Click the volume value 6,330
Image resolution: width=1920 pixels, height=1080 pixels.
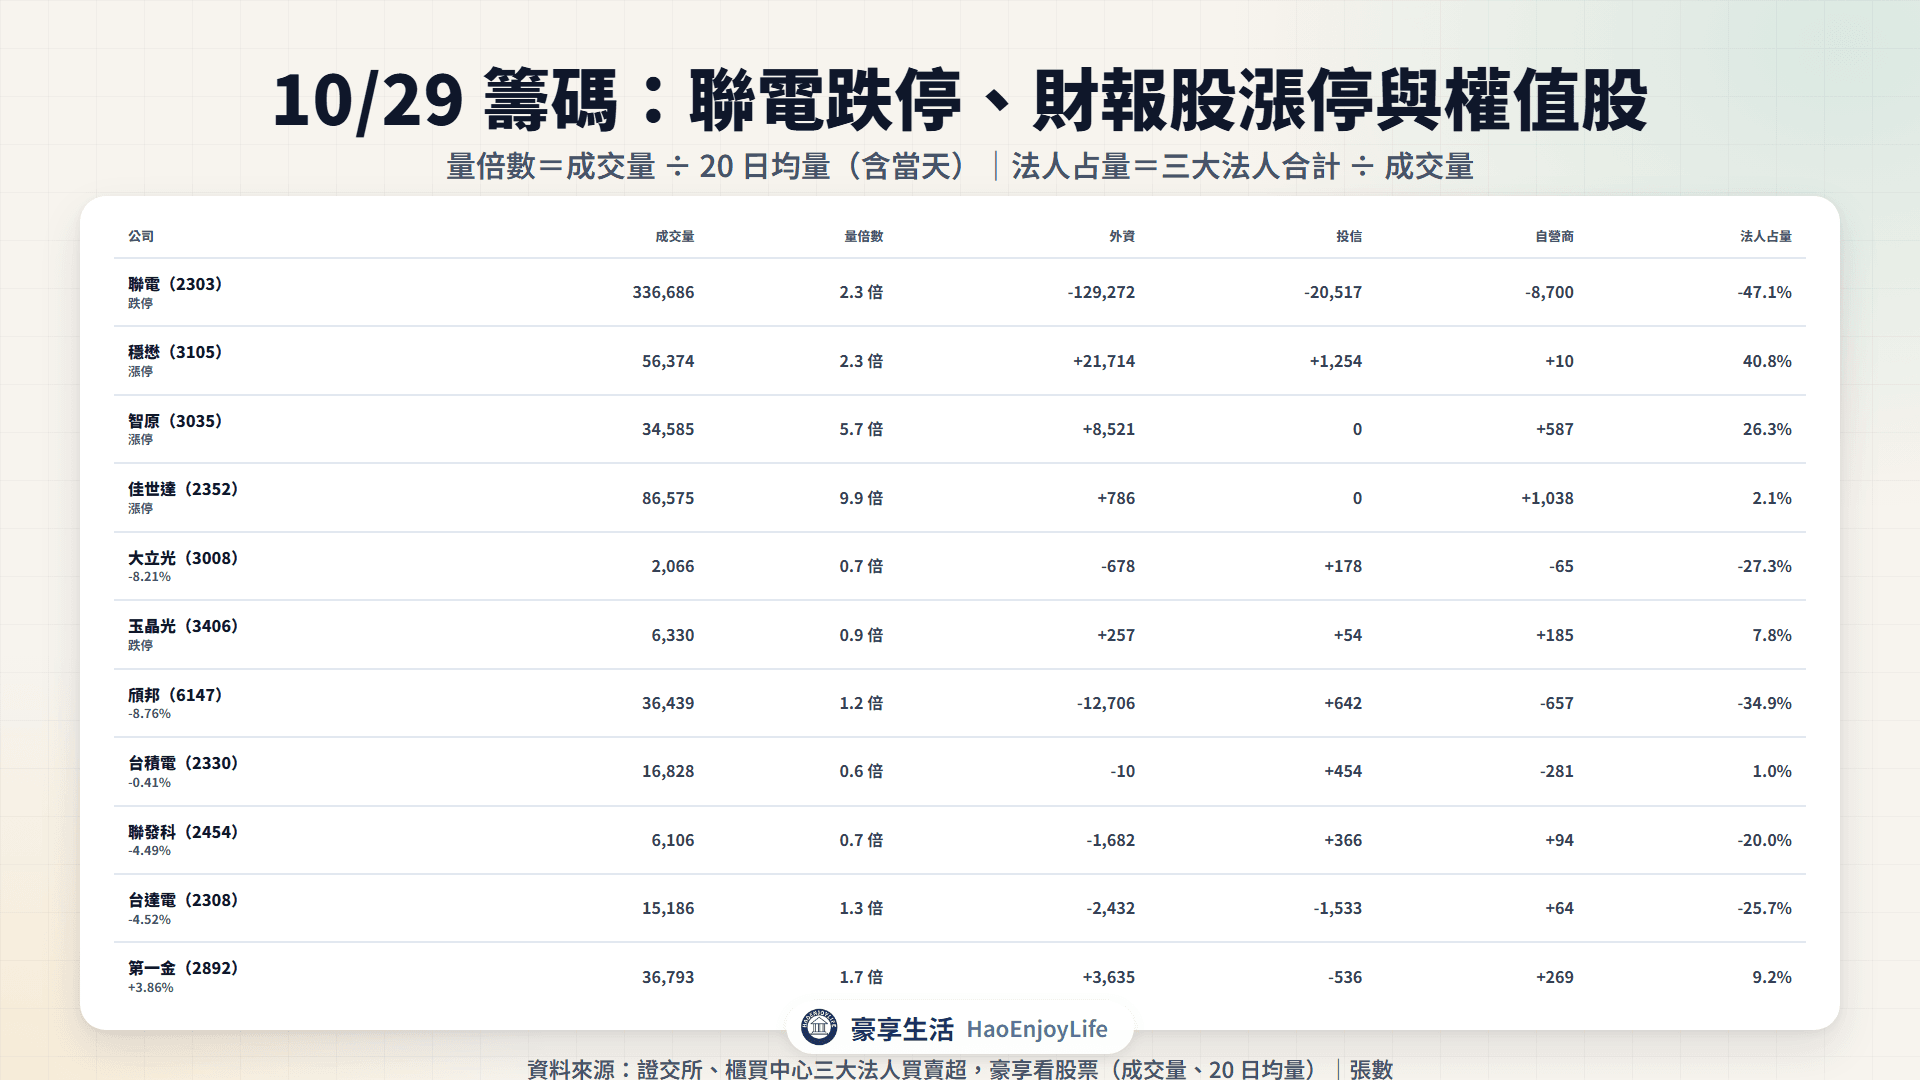(673, 635)
